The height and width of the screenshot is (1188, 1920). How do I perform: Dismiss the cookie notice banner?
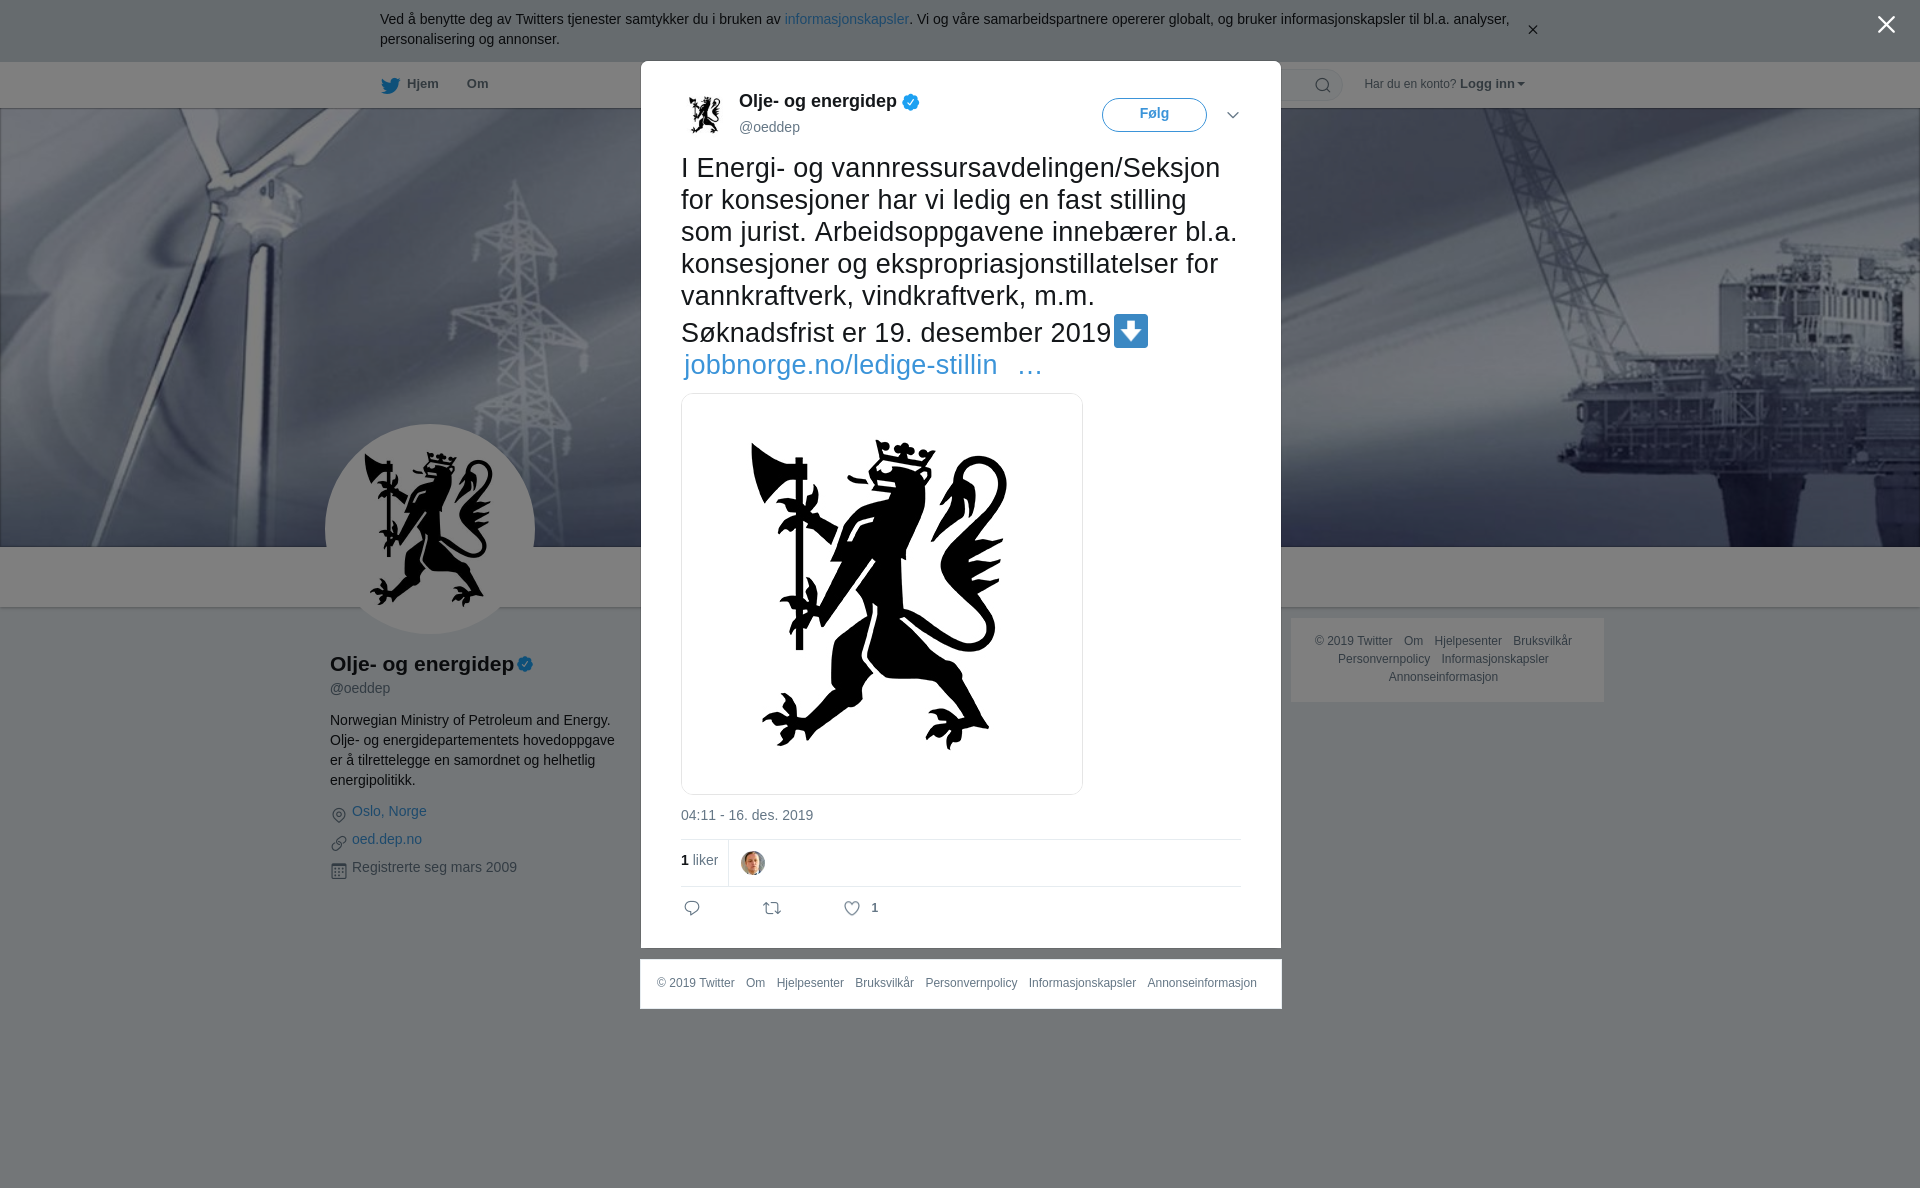coord(1532,30)
